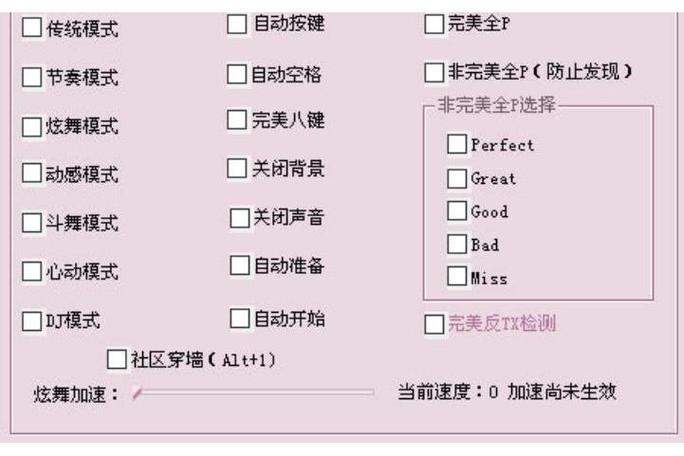Screen dimensions: 684x456
Task: Tick the 节奏模式 option
Action: [33, 76]
